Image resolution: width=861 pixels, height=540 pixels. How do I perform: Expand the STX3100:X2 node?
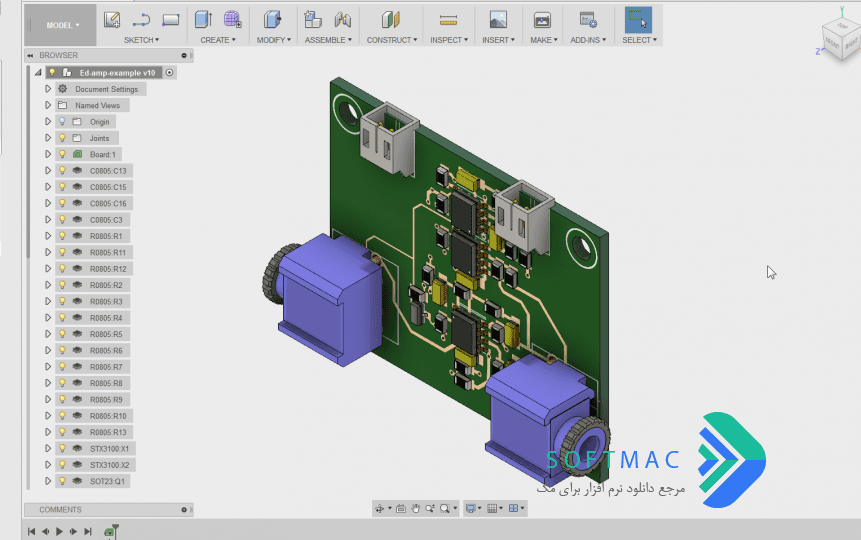point(48,465)
